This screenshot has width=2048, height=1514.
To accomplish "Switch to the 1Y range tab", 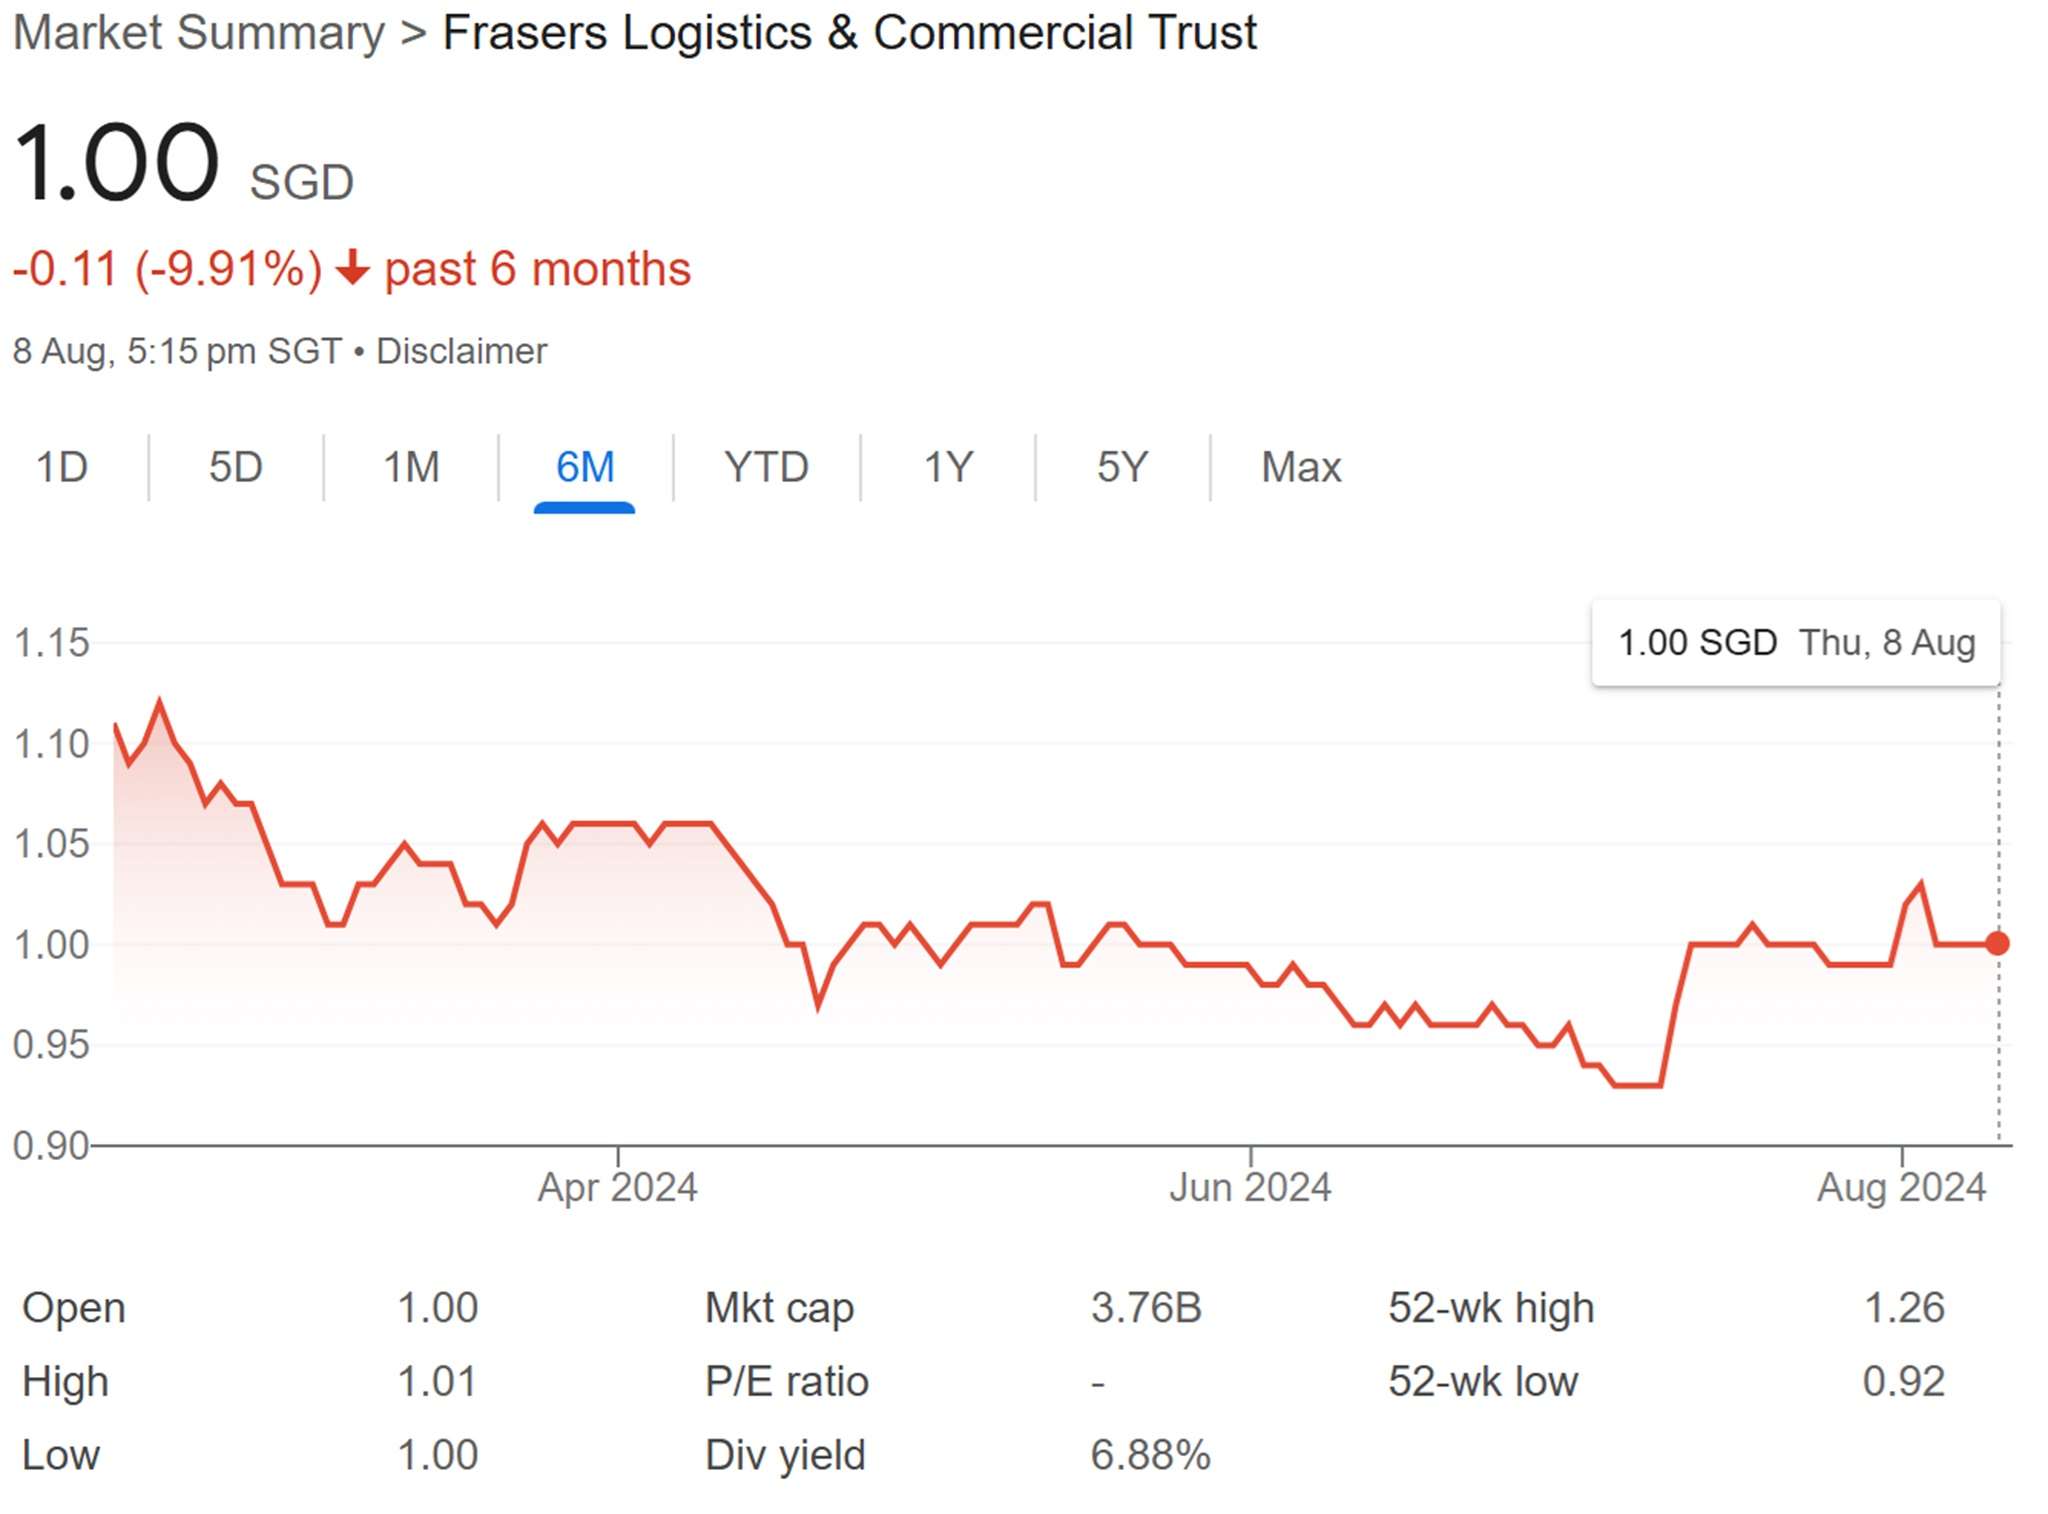I will 947,467.
